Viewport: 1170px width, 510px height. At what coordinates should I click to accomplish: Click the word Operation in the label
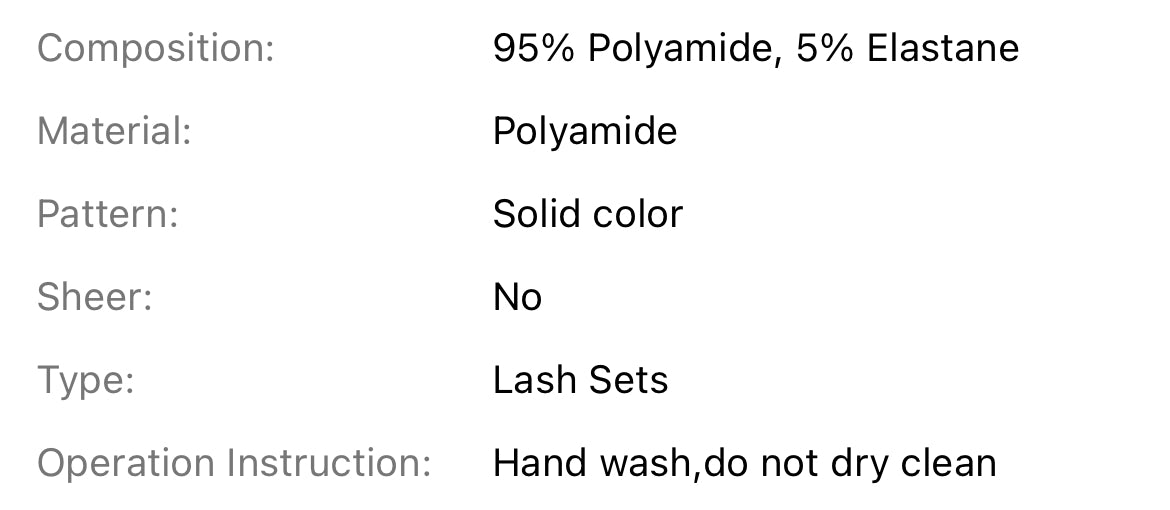tap(128, 463)
